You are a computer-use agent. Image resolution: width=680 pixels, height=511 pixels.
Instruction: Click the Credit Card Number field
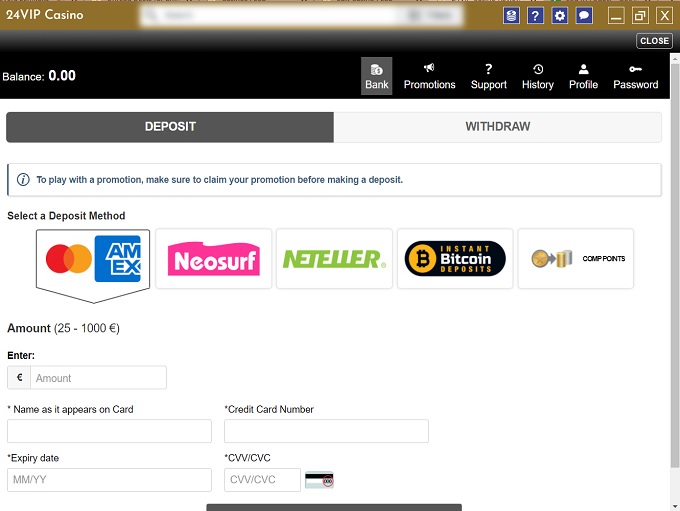[x=326, y=431]
